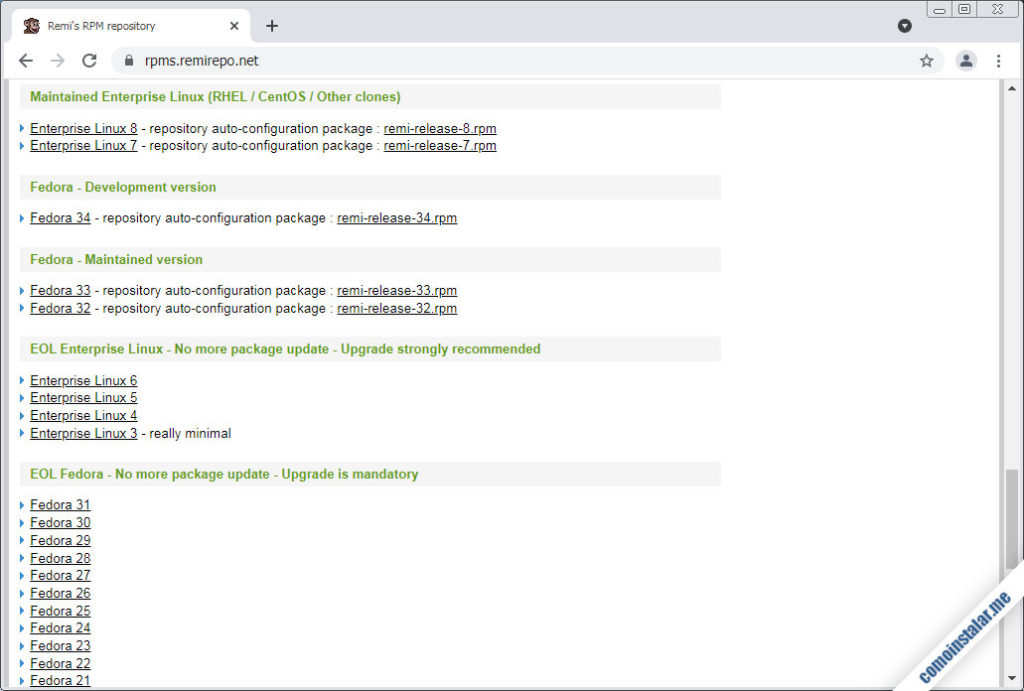The image size is (1024, 691).
Task: Open the Chrome three-dot menu
Action: 998,61
